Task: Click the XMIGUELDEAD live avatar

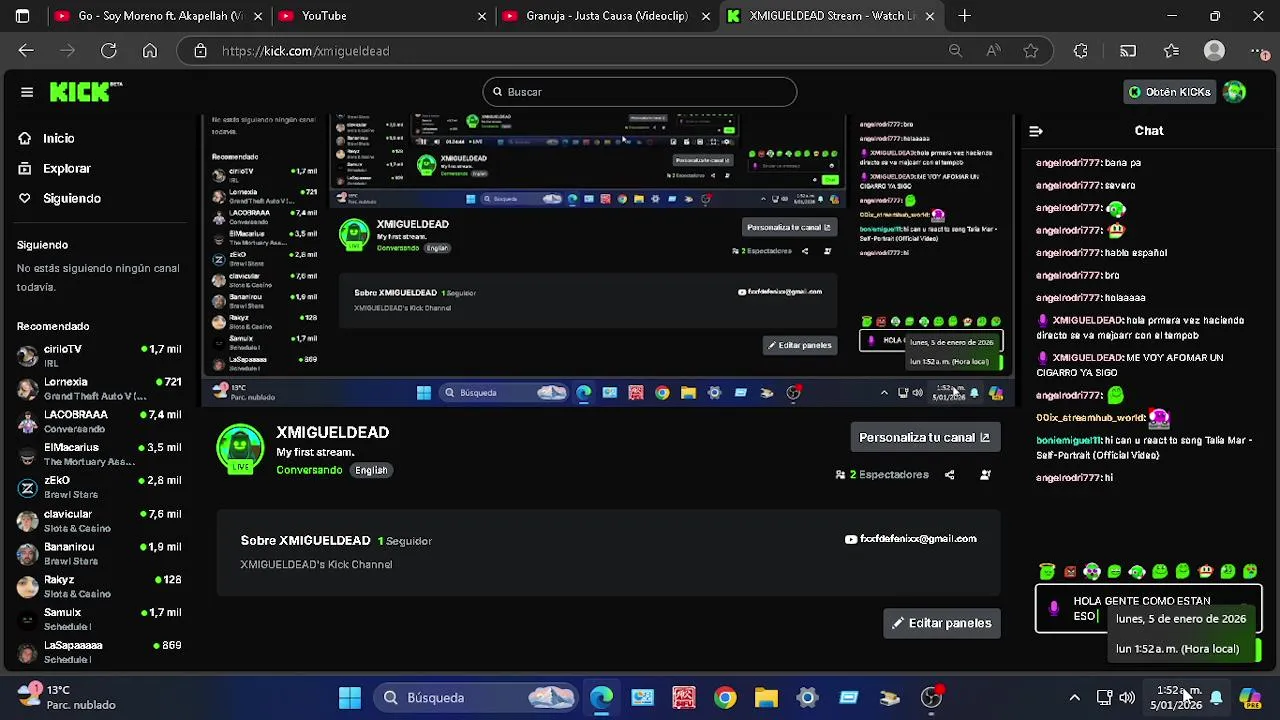Action: pyautogui.click(x=240, y=449)
